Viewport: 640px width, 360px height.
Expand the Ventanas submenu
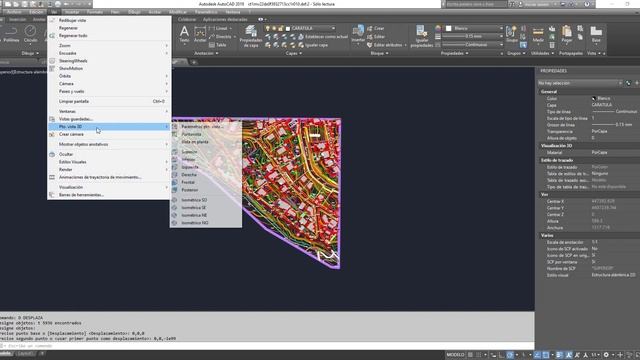(x=109, y=111)
